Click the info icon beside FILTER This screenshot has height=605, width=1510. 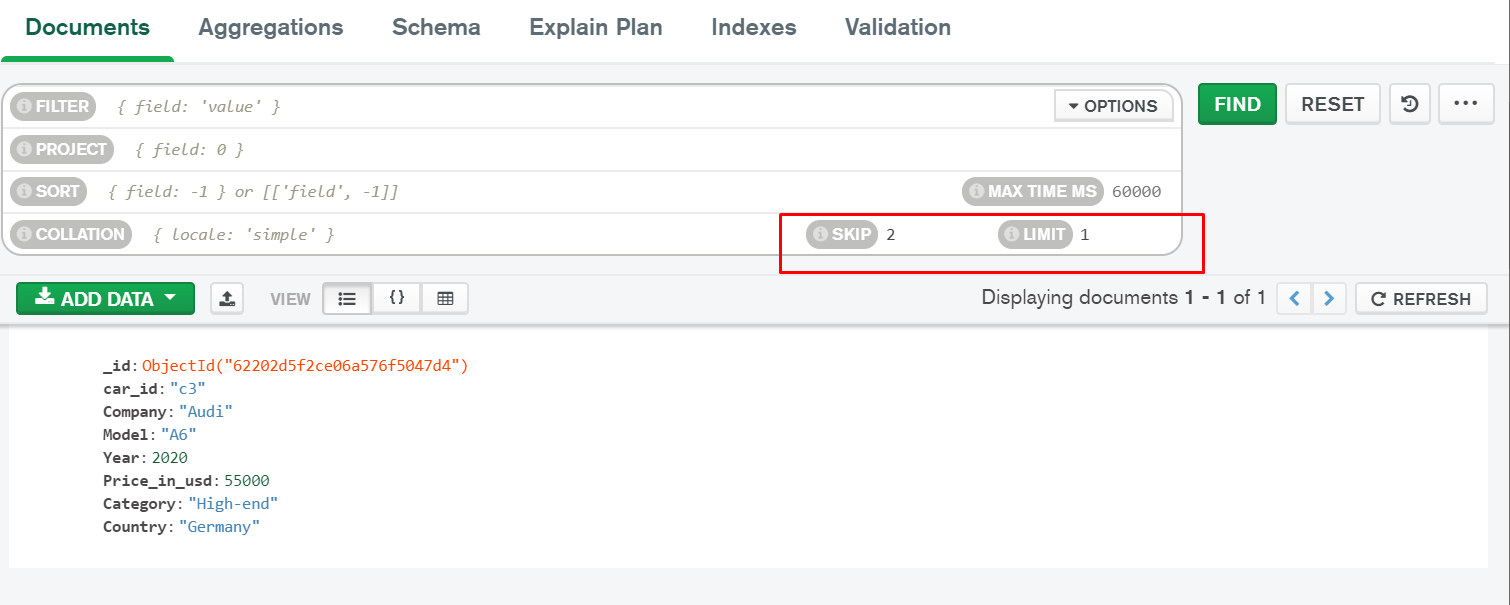[22, 106]
